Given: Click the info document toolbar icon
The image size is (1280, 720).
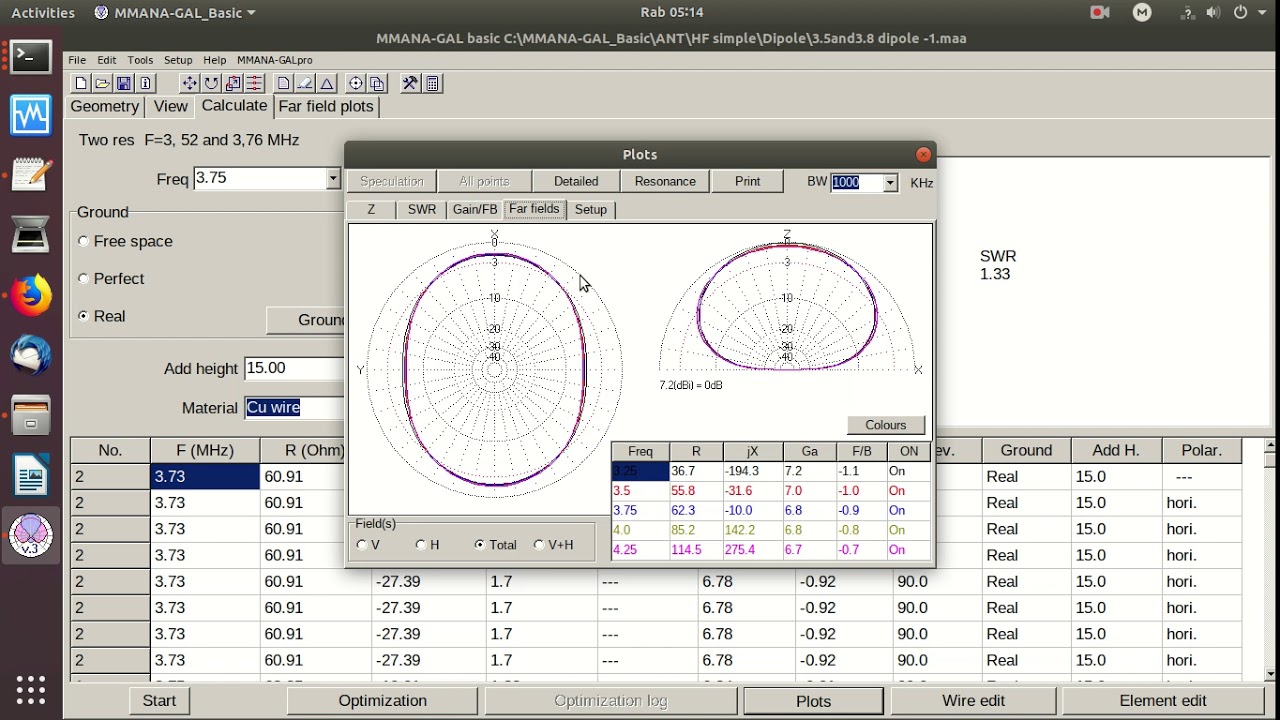Looking at the screenshot, I should [146, 84].
